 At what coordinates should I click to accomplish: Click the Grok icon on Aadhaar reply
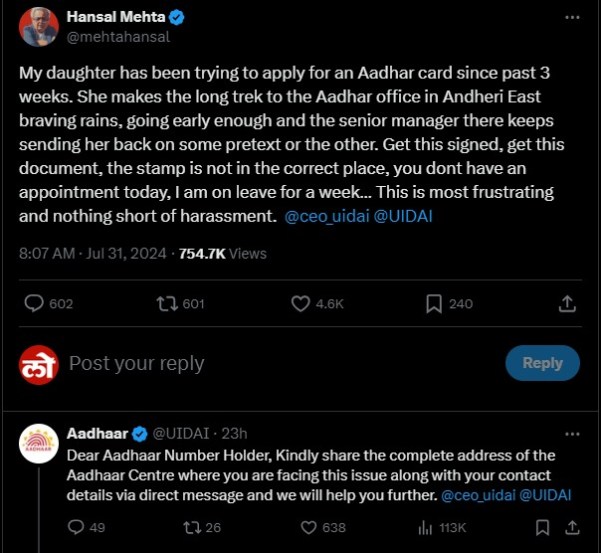pos(541,433)
